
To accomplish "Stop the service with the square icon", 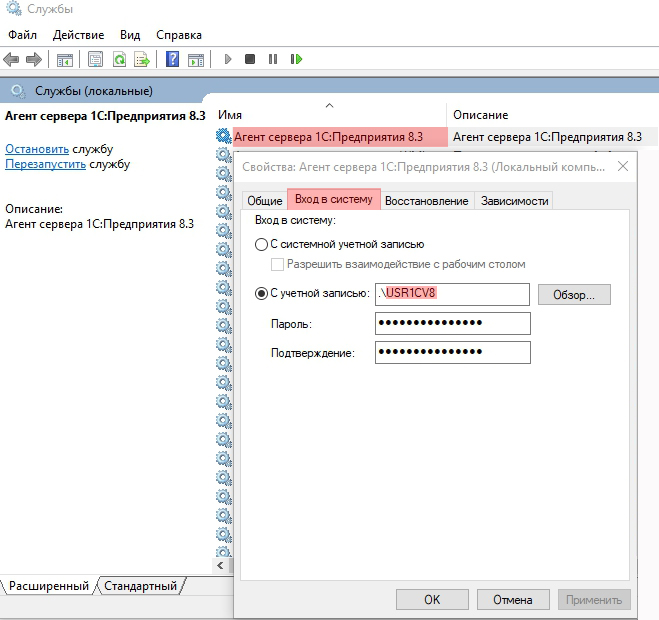I will pos(250,59).
